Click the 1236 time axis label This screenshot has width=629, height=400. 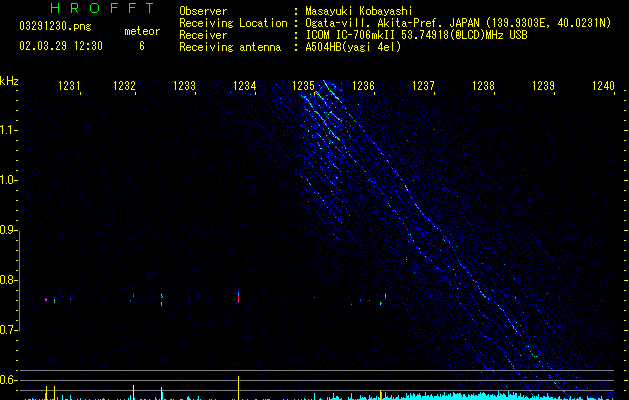click(x=363, y=86)
